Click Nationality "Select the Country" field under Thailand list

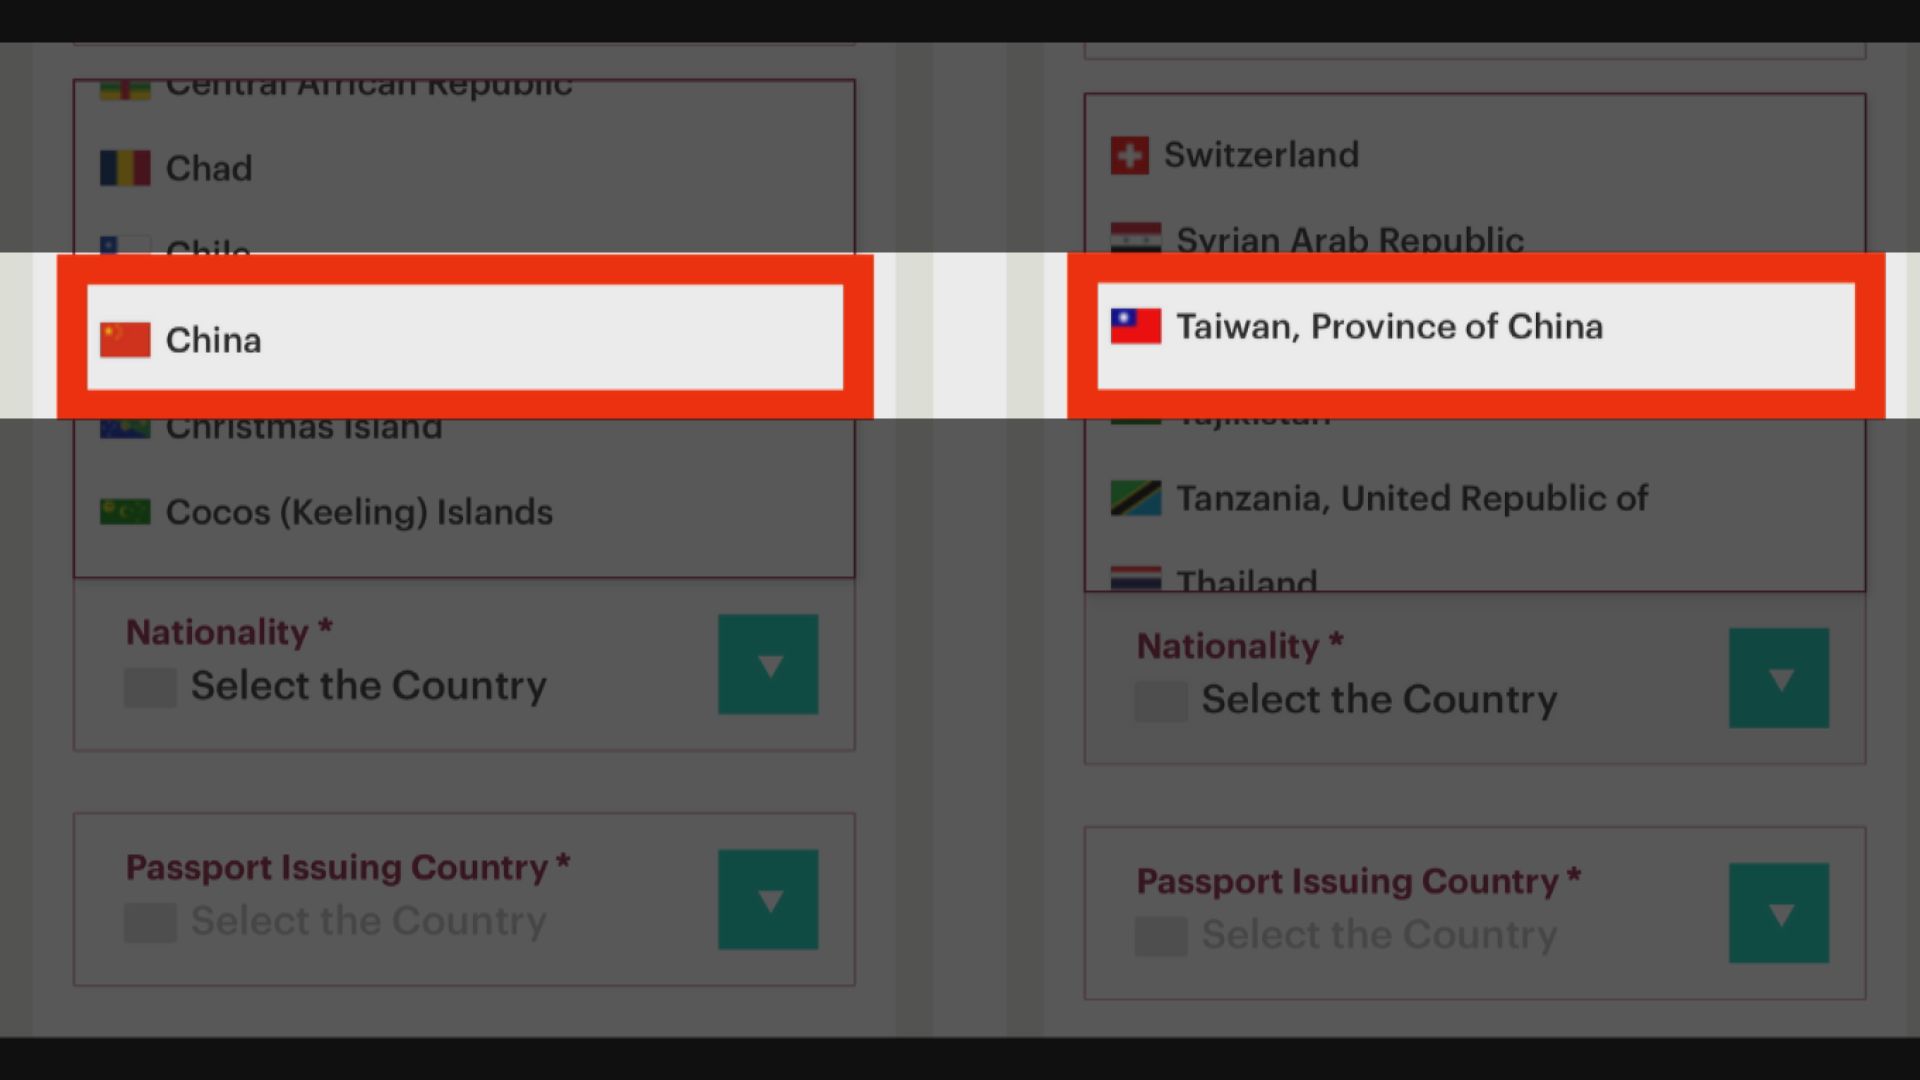pyautogui.click(x=1379, y=700)
